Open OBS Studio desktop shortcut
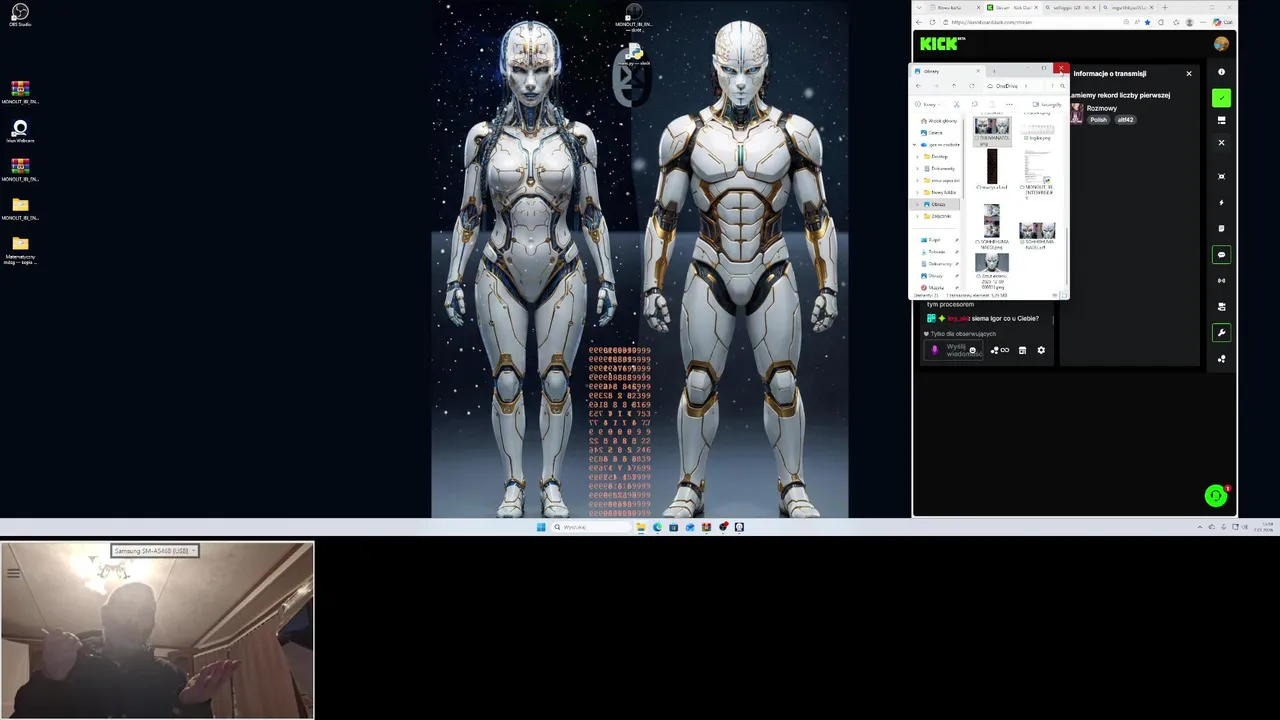 click(20, 14)
